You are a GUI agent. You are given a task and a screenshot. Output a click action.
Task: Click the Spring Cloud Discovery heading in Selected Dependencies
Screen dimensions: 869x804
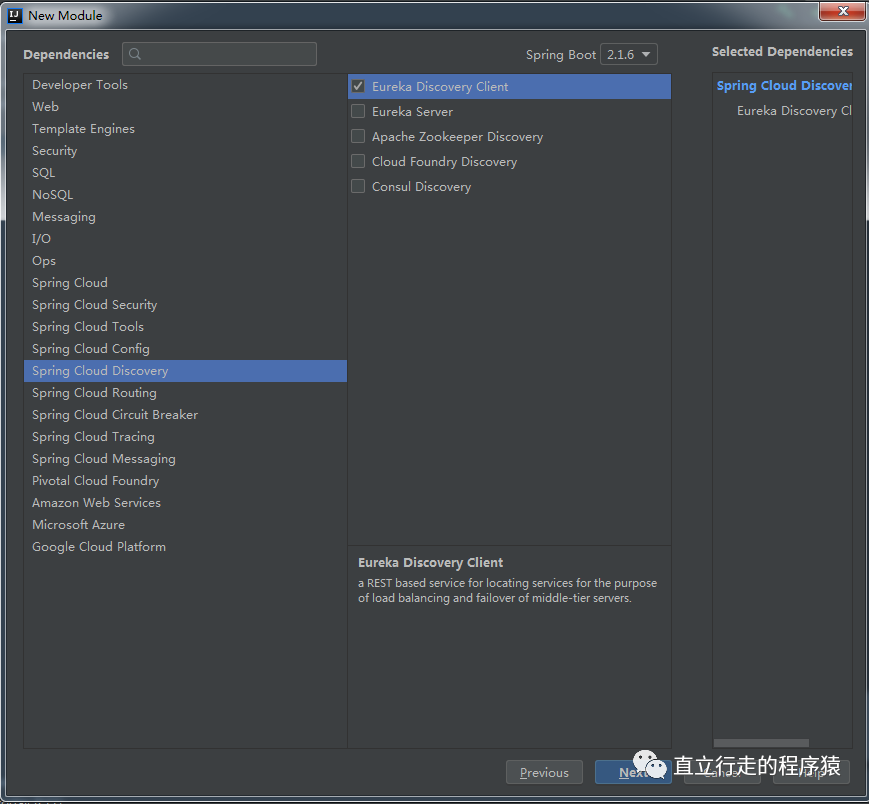pyautogui.click(x=784, y=85)
